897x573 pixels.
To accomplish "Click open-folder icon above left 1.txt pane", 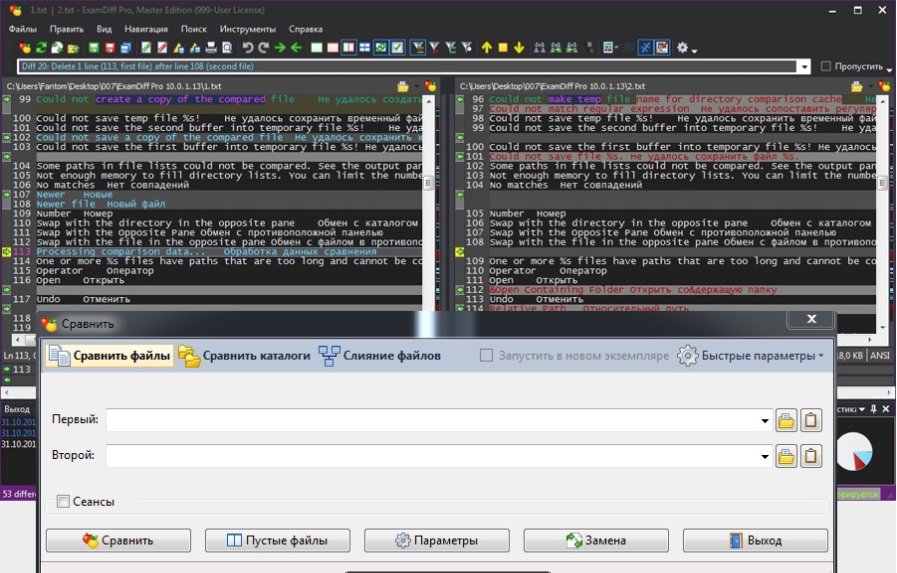I will [403, 86].
